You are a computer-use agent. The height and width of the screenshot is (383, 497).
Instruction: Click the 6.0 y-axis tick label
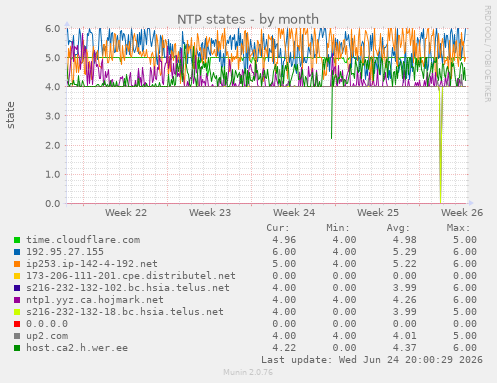pos(53,28)
